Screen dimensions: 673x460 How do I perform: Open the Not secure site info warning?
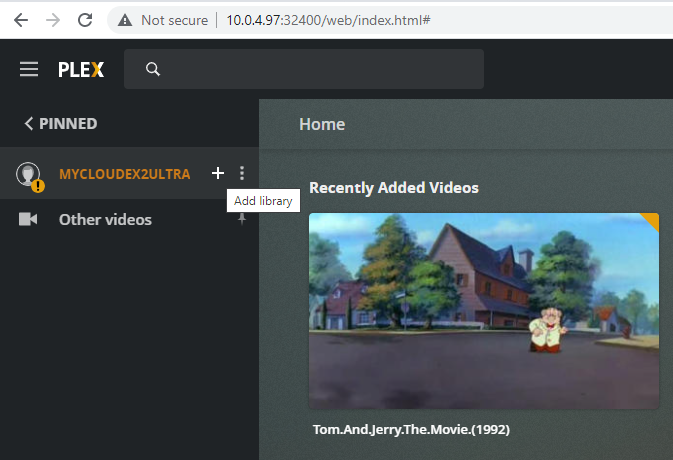pyautogui.click(x=165, y=20)
